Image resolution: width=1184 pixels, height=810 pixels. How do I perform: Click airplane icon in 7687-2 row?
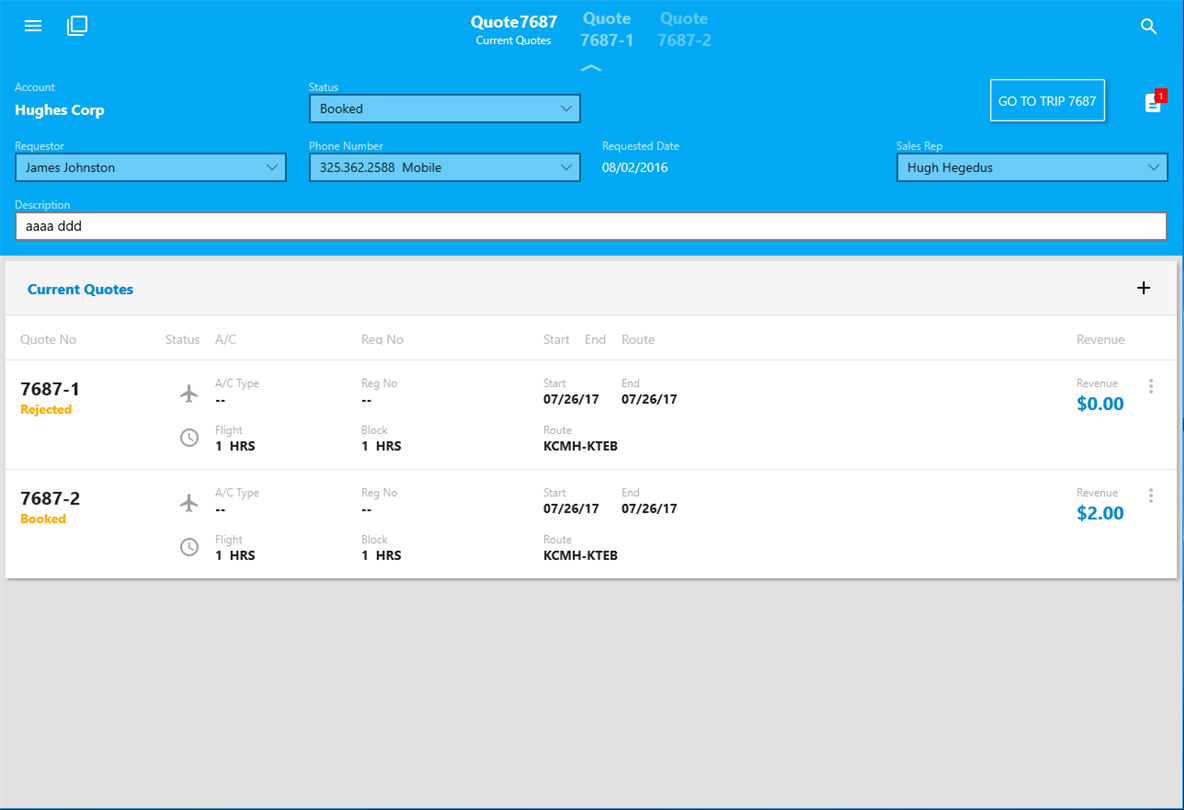tap(189, 503)
